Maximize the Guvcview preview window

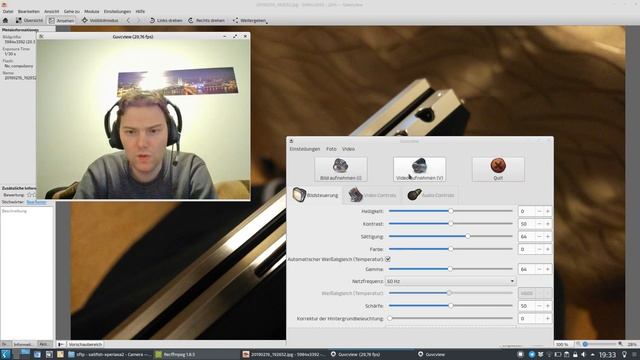[x=235, y=36]
